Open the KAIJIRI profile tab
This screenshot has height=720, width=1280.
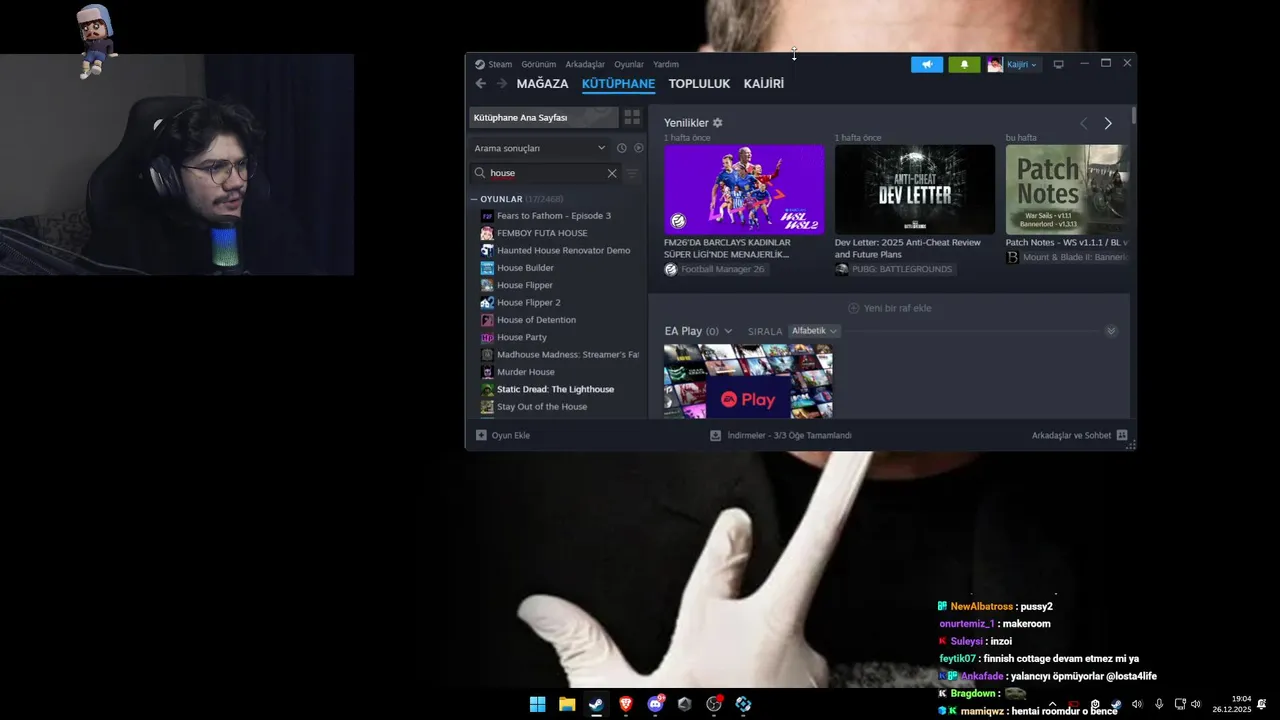764,84
